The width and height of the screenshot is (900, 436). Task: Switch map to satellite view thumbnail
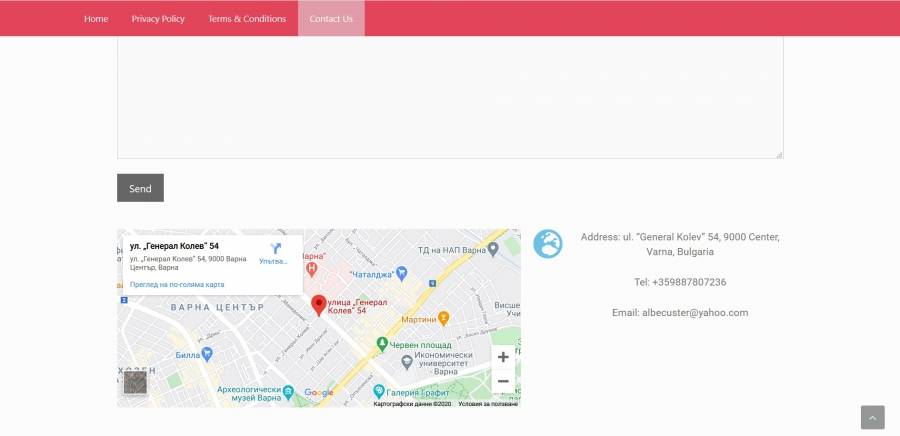(x=135, y=382)
